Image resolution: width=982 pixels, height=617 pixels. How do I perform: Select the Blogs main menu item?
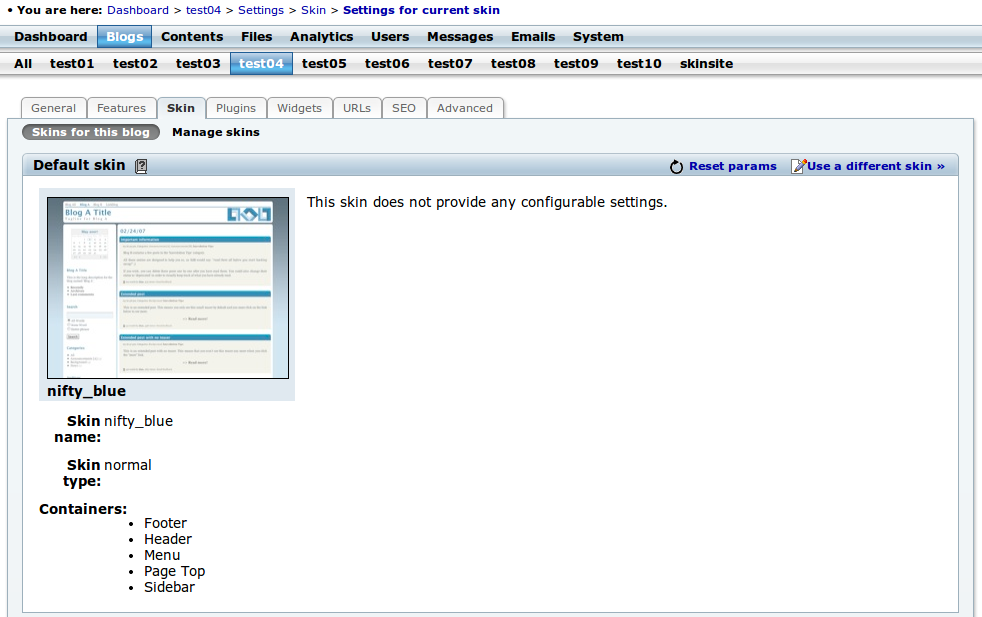(x=125, y=37)
